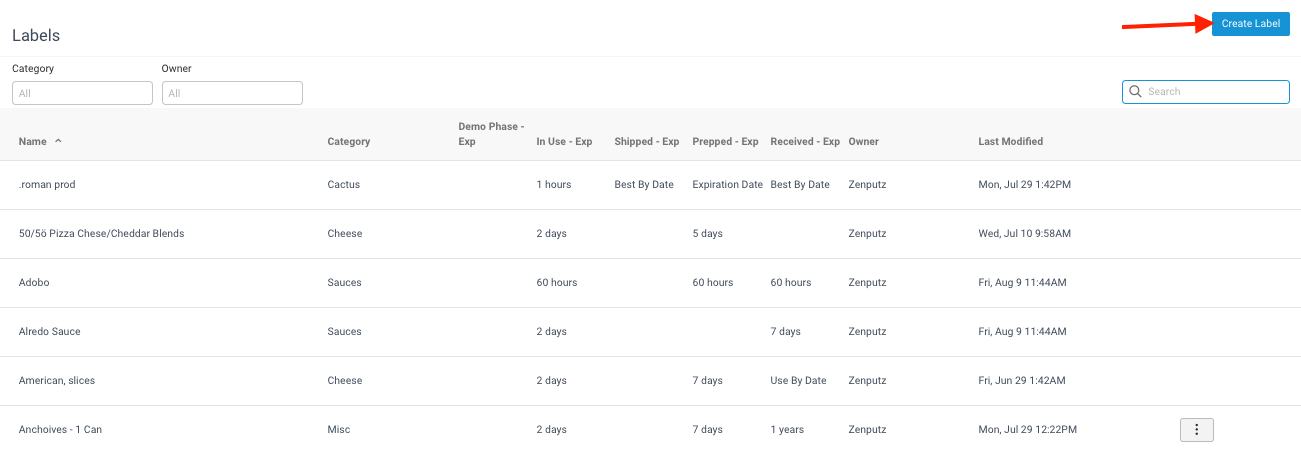Click the Name column sort arrow
Screen dimensions: 1301x454
coord(58,141)
